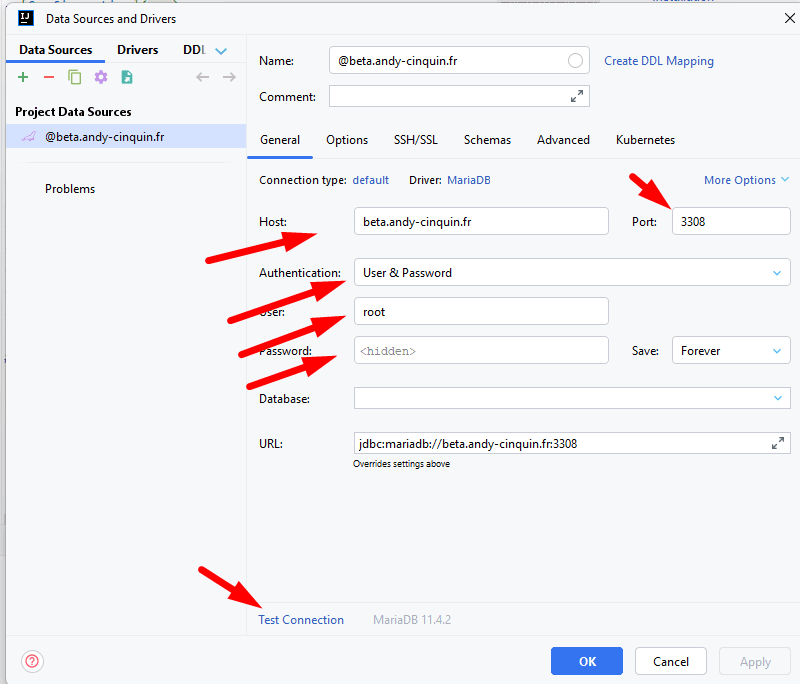The width and height of the screenshot is (800, 684).
Task: Click the 'Overrides settings above' hint text
Action: (402, 464)
